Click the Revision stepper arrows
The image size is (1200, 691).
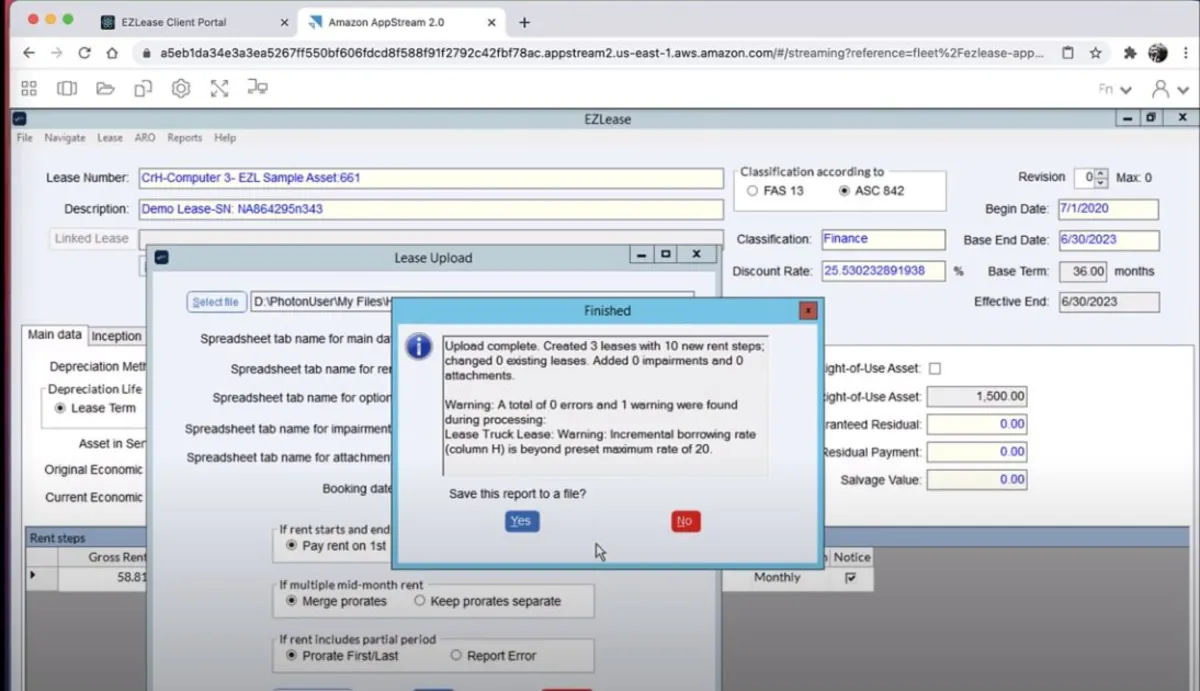[1101, 178]
